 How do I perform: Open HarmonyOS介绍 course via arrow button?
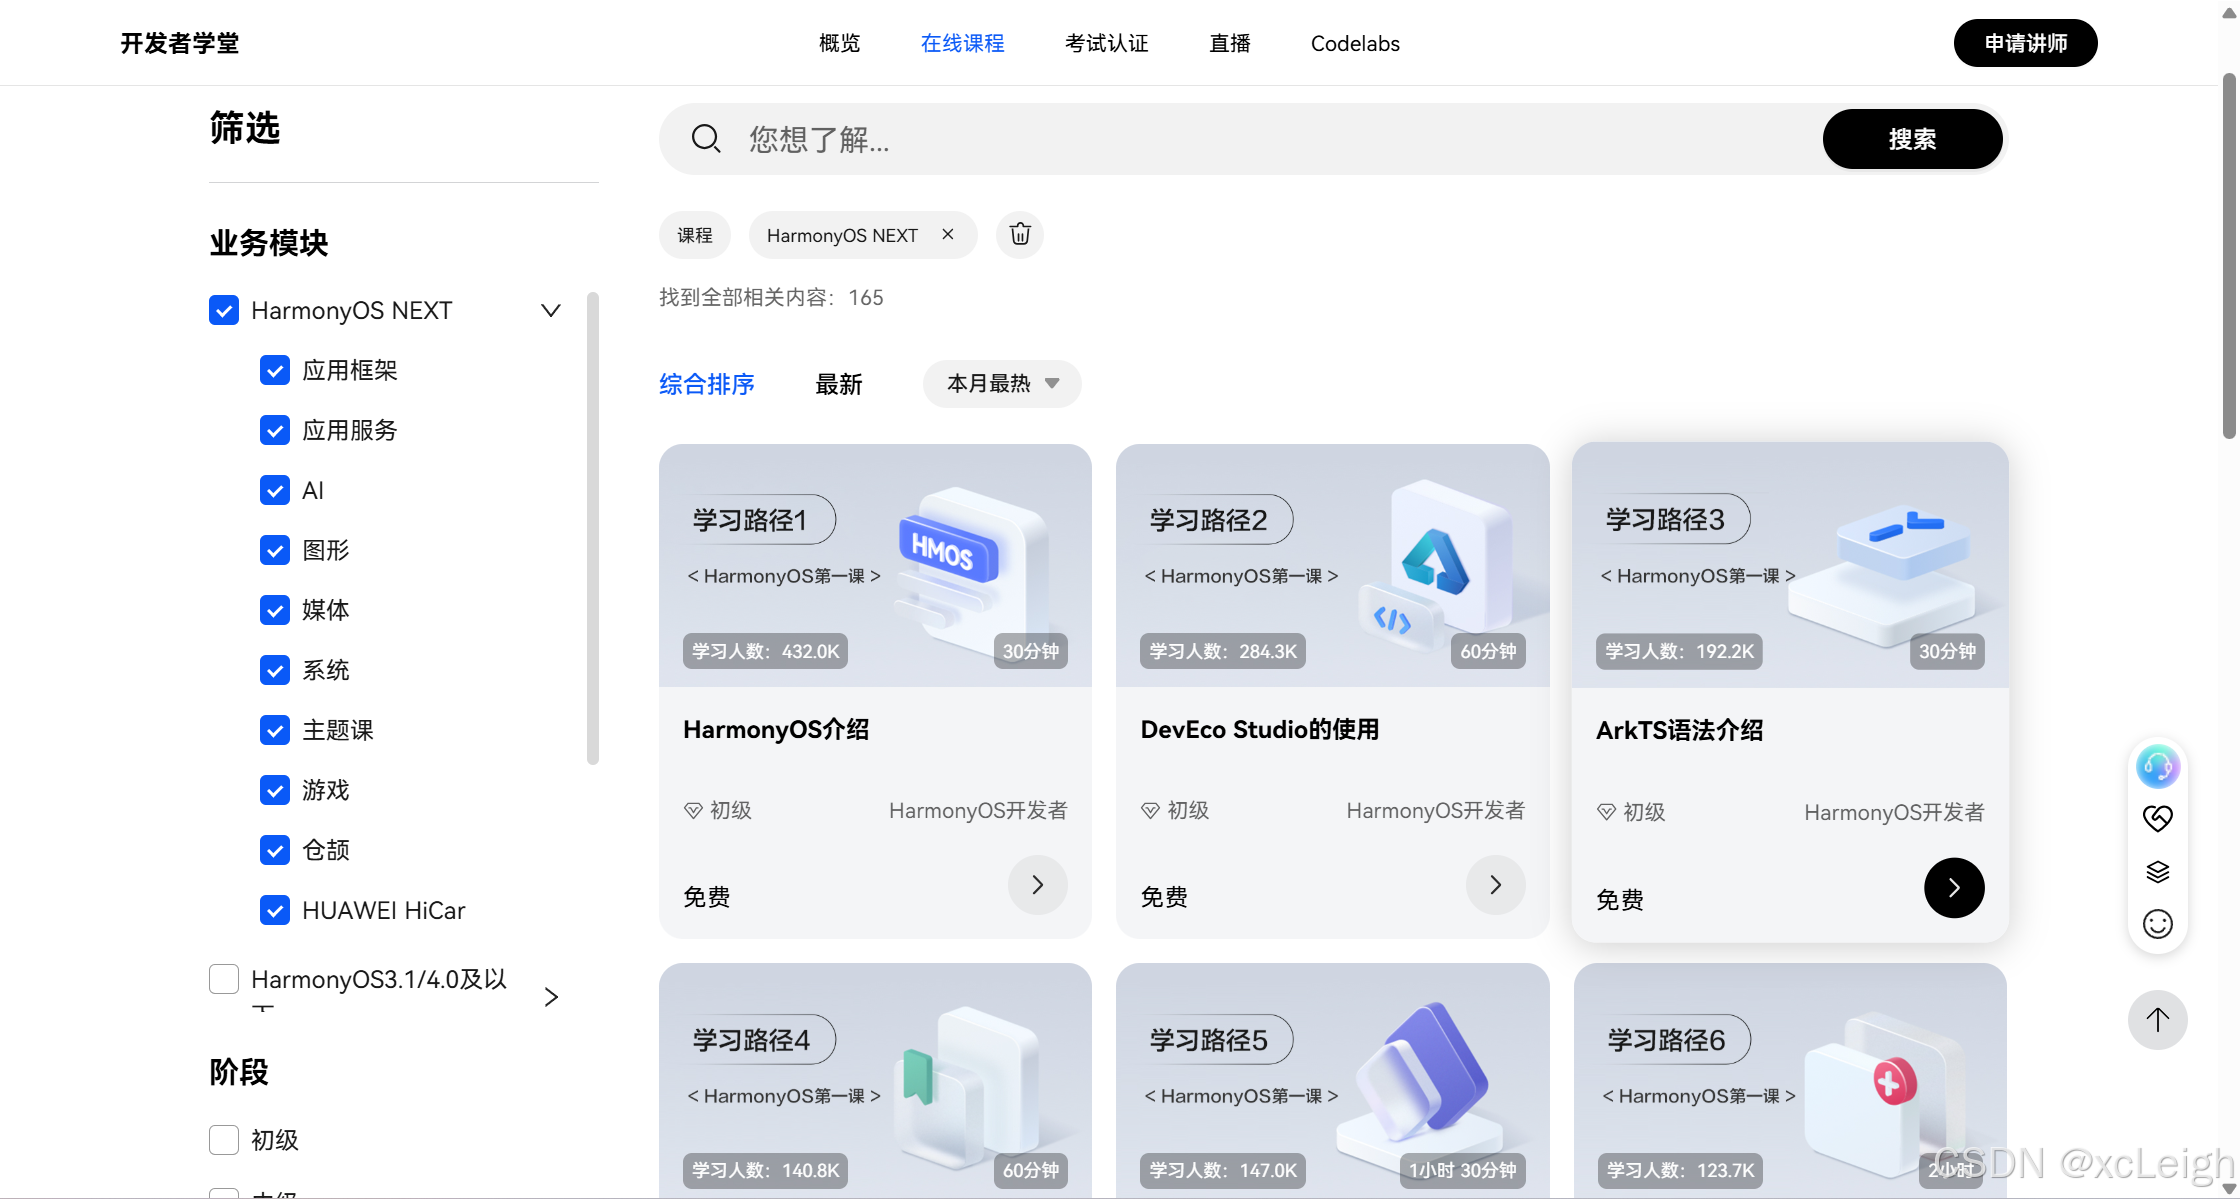coord(1037,885)
